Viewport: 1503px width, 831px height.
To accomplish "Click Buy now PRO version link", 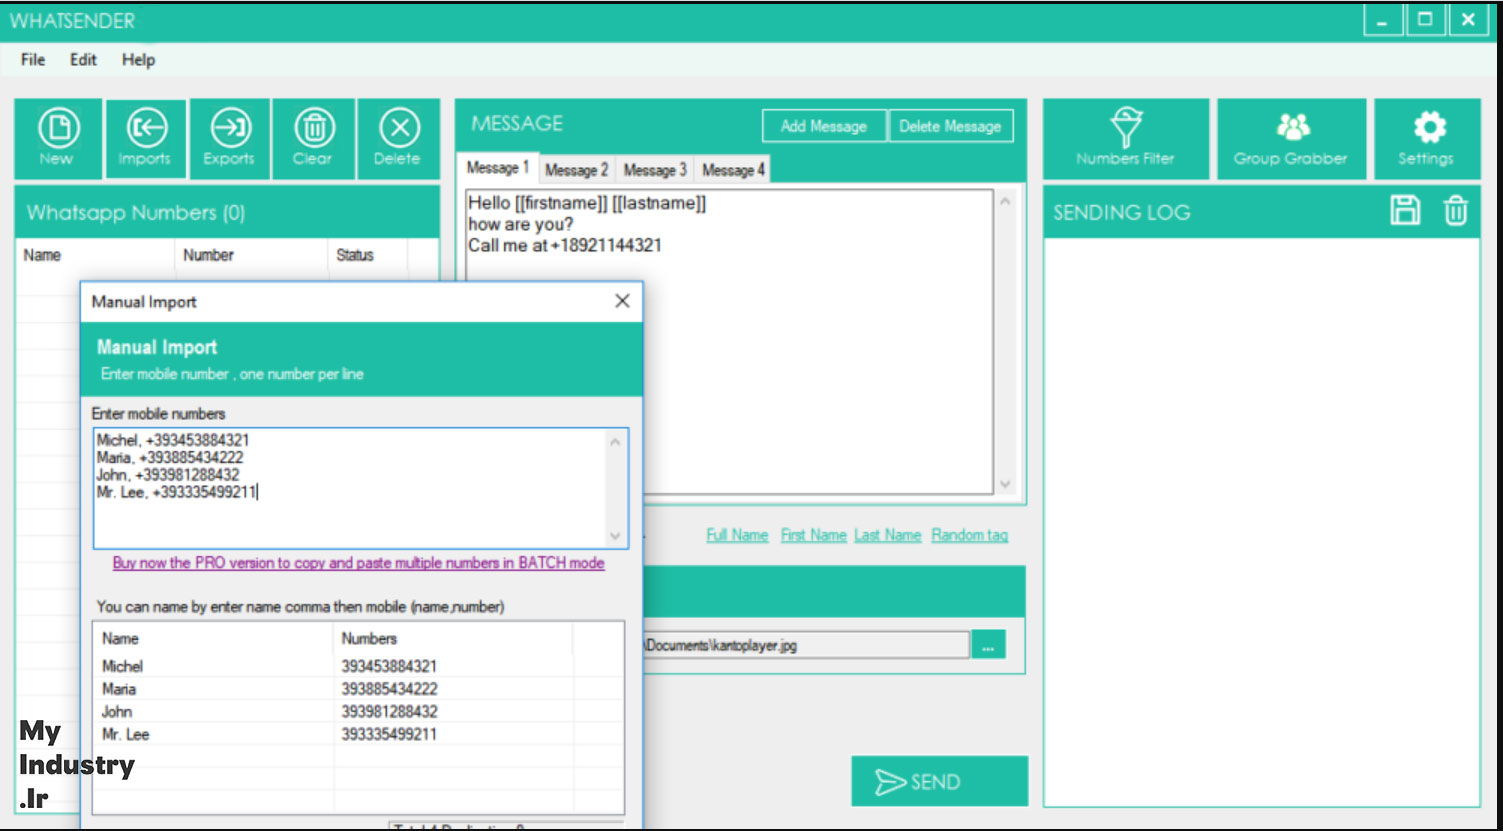I will 358,563.
